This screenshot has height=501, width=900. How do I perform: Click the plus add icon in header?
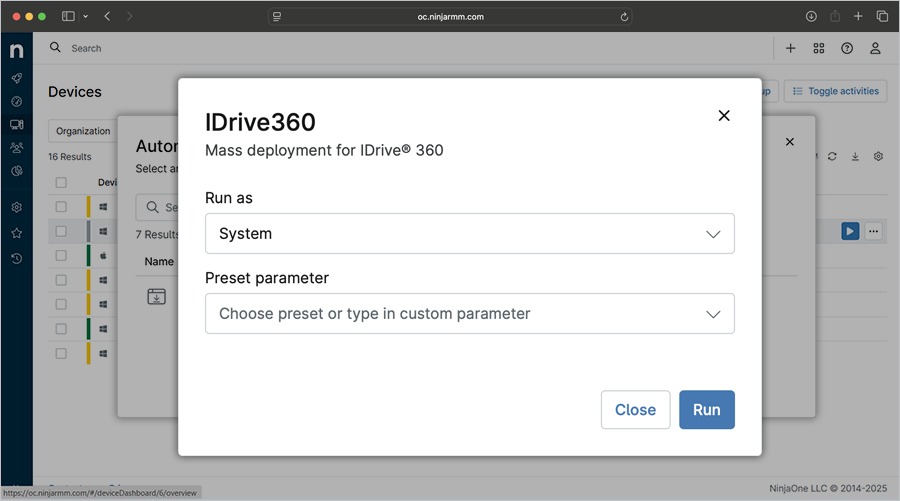[x=790, y=48]
